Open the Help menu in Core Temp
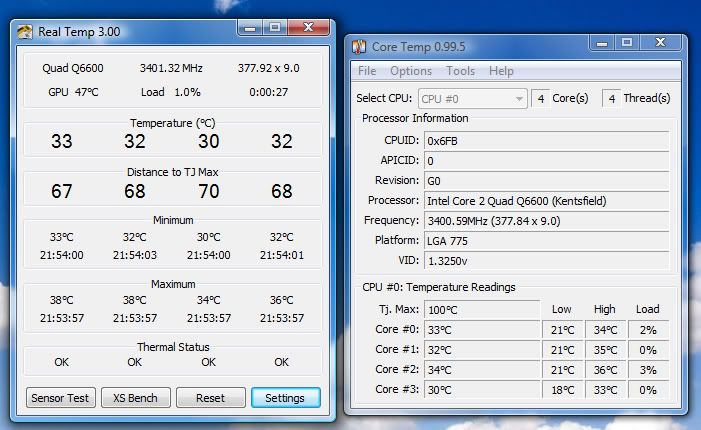701x430 pixels. [501, 71]
